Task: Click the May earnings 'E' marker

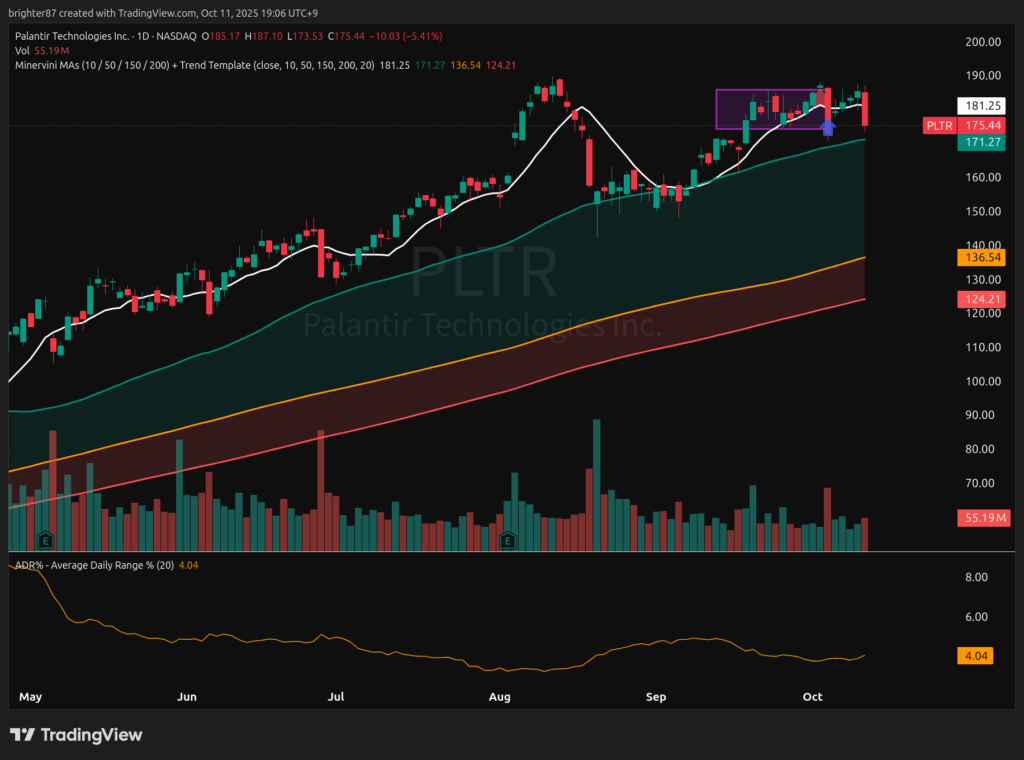Action: (x=44, y=540)
